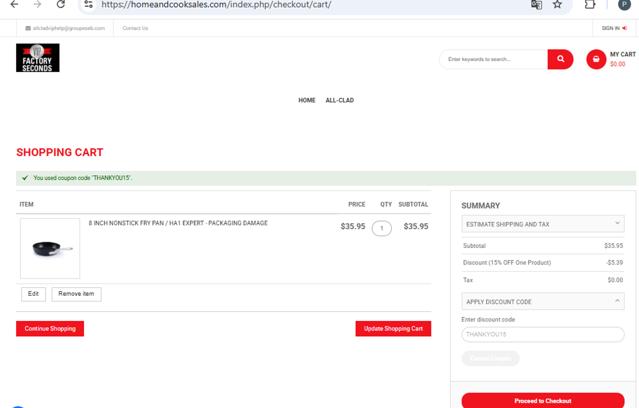
Task: Click the faded cancel coupon button
Action: click(491, 358)
